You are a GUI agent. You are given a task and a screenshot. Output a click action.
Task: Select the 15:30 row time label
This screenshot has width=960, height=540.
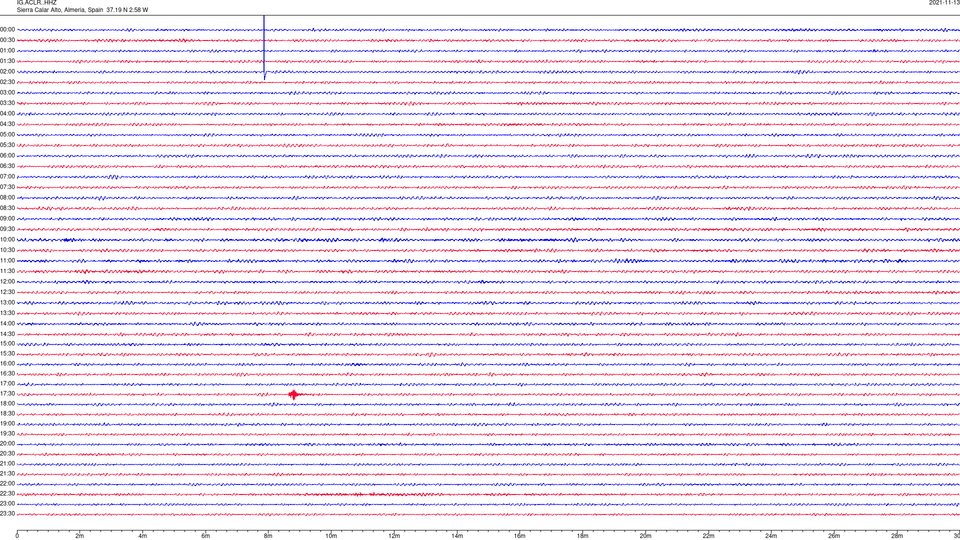coord(7,353)
